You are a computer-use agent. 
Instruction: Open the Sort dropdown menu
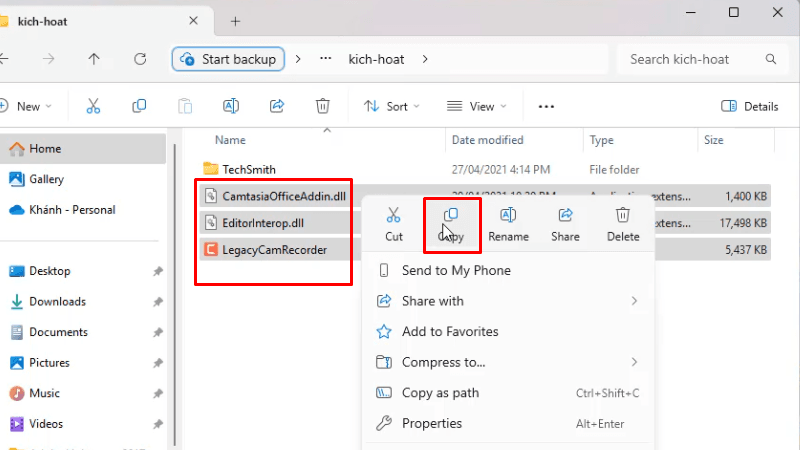[x=391, y=106]
